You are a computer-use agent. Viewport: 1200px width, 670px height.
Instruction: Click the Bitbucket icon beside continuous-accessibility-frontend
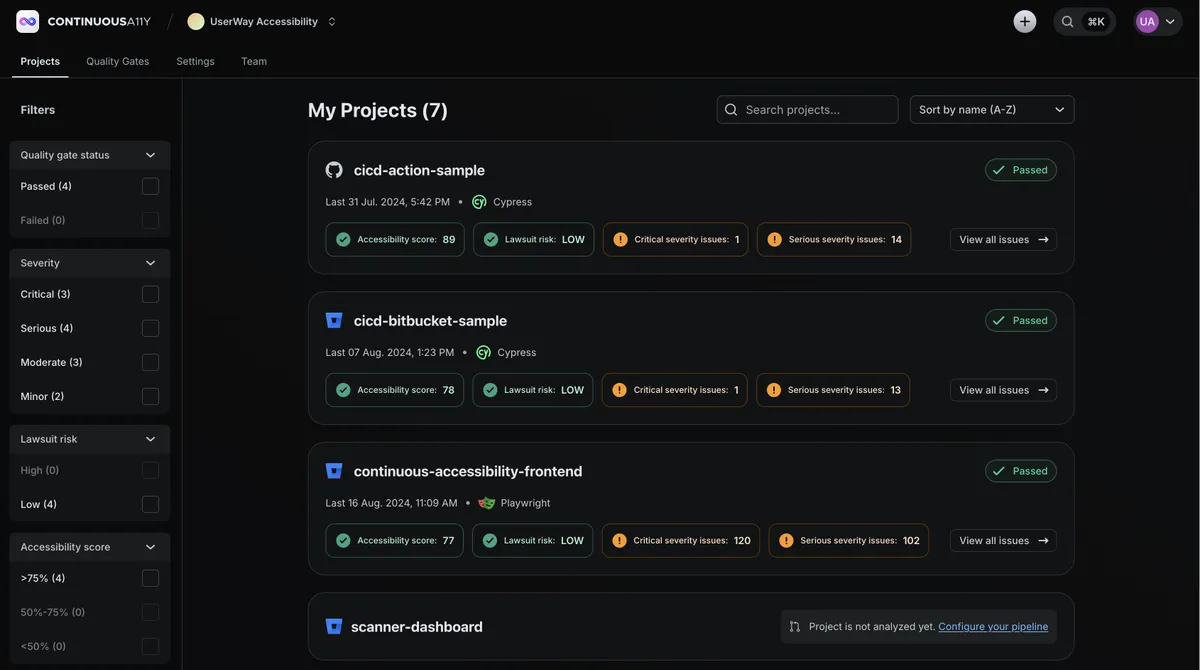coord(334,471)
